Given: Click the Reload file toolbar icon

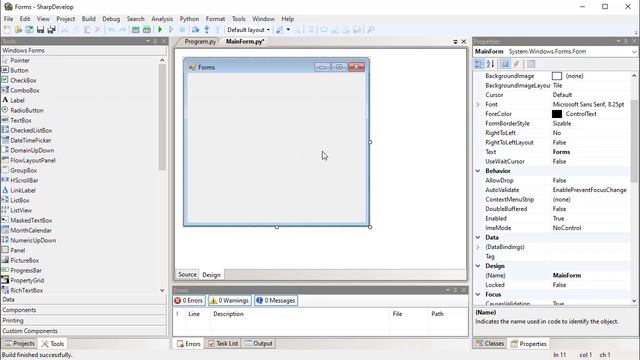Looking at the screenshot, I should [x=29, y=30].
